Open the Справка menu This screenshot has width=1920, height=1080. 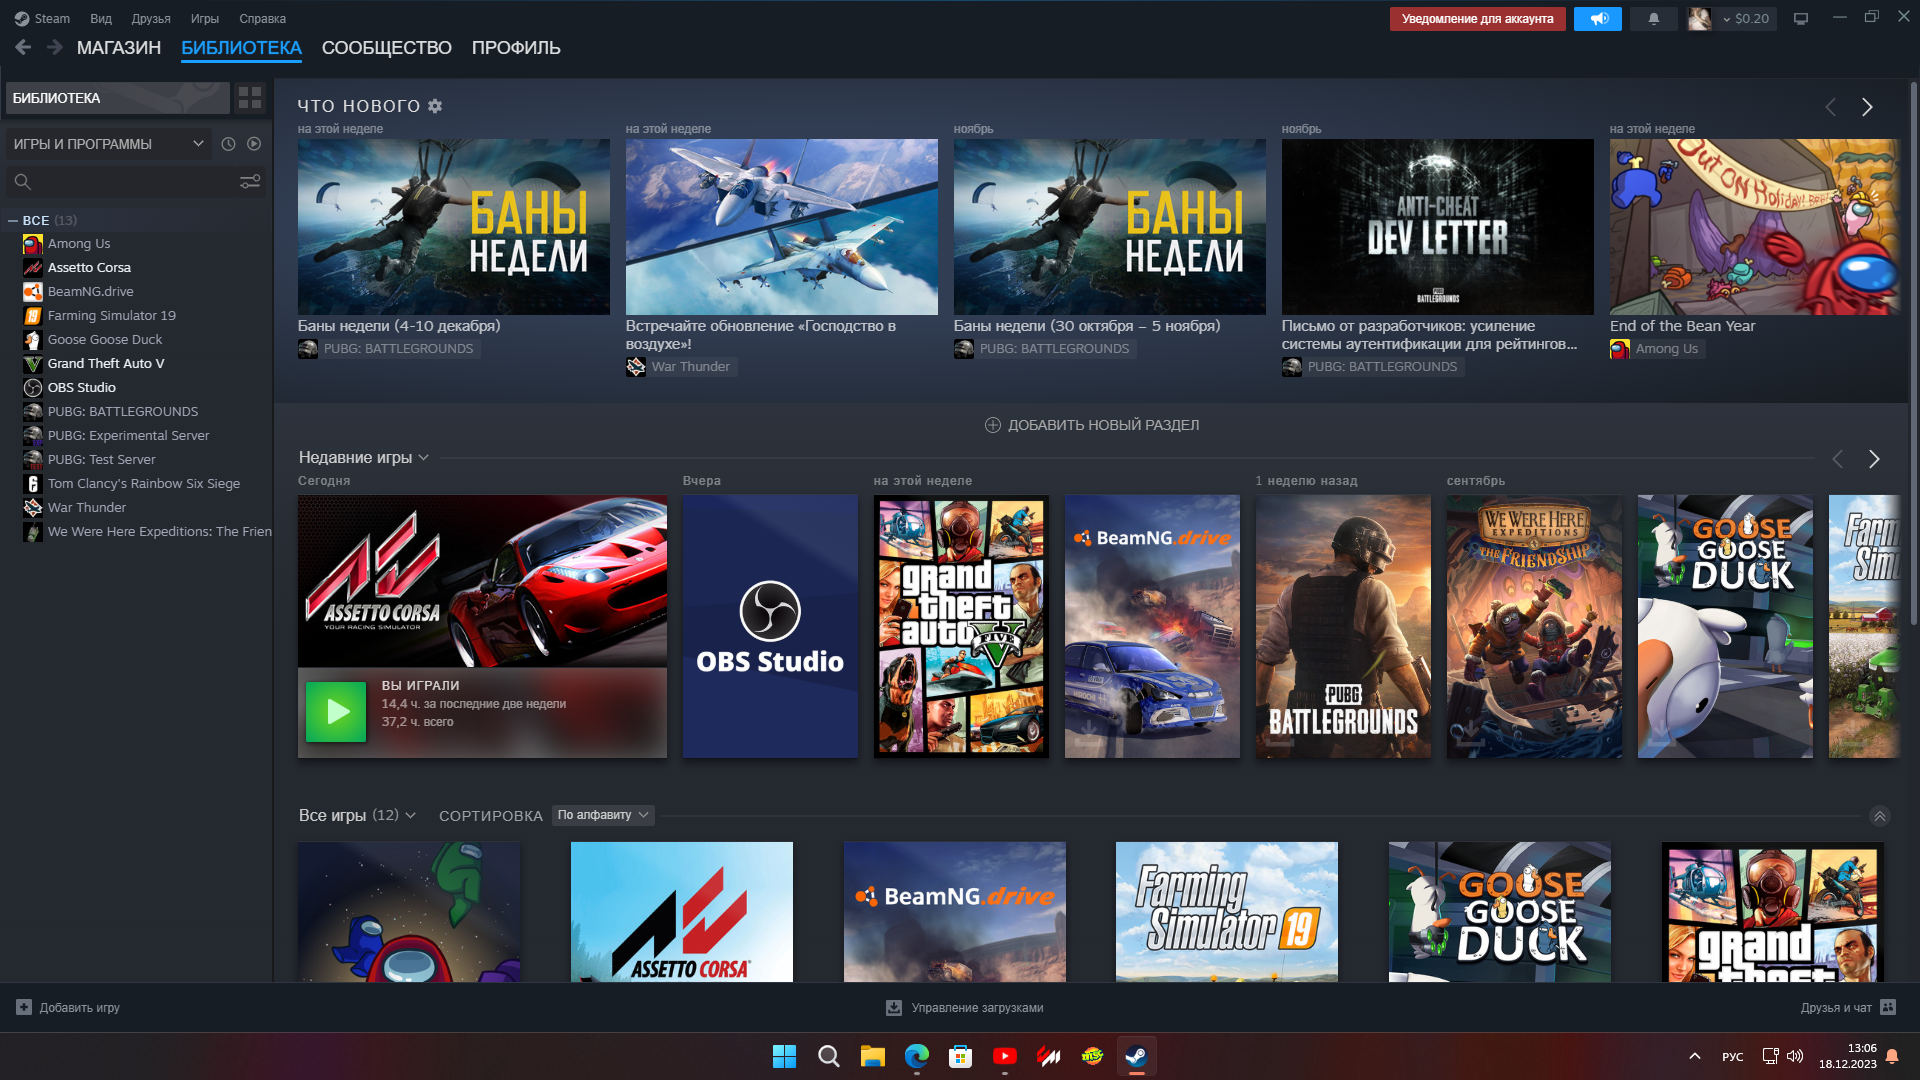[x=262, y=18]
